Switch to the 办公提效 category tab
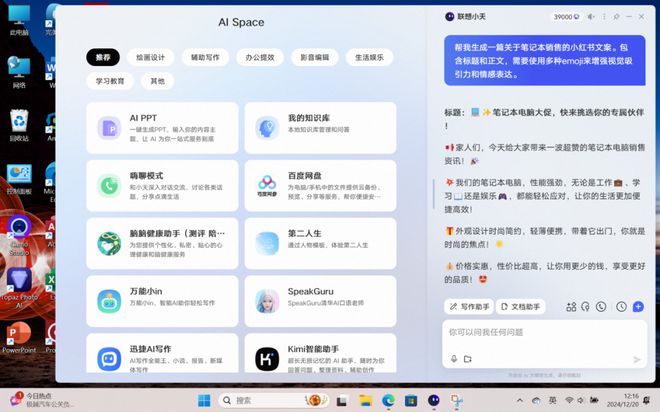Viewport: 660px width, 412px height. [x=260, y=57]
